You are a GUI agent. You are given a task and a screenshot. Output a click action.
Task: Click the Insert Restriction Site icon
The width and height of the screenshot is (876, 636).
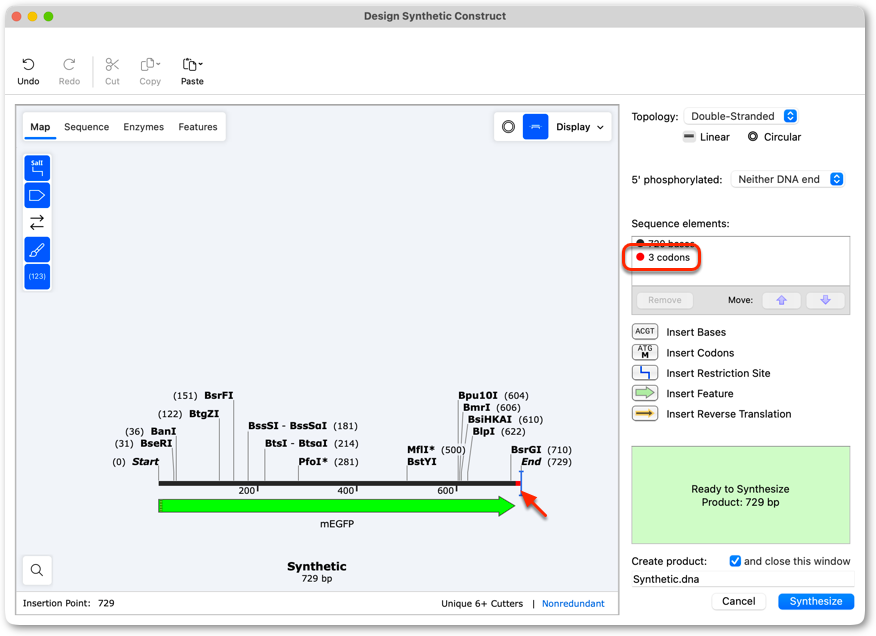[645, 373]
